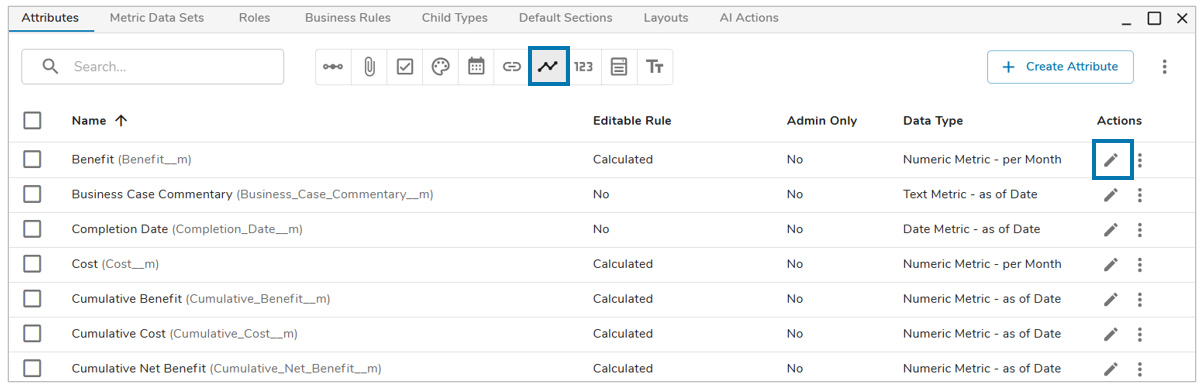Filter by text Tt type icon

(655, 67)
